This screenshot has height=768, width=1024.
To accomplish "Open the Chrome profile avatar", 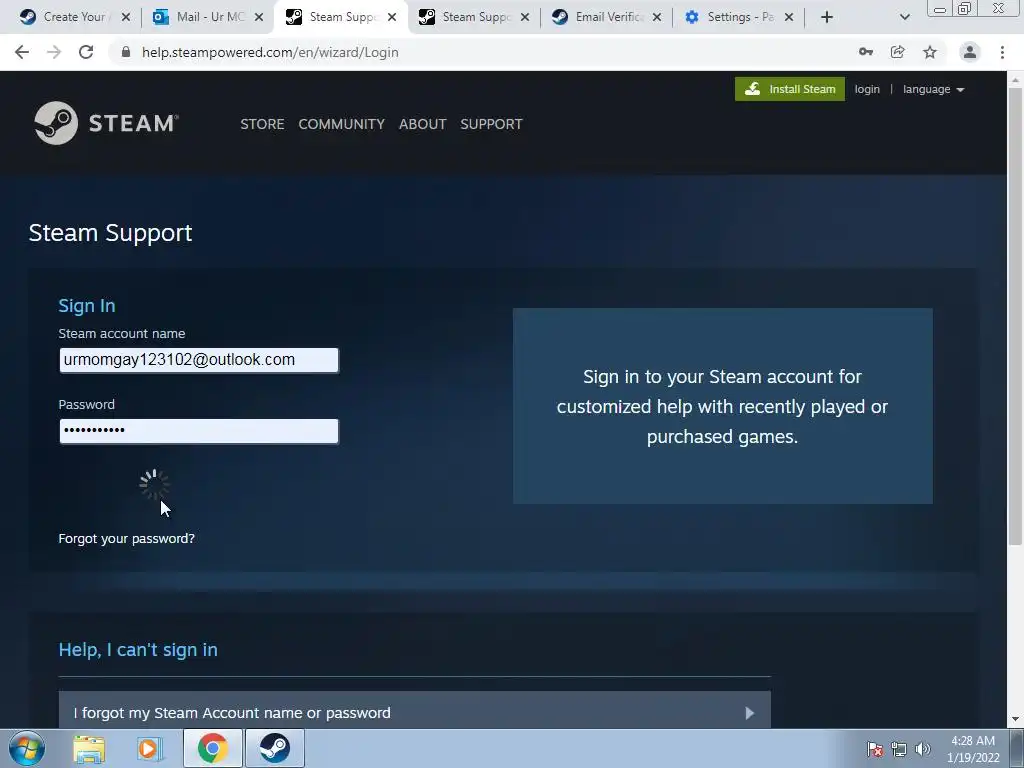I will click(970, 52).
